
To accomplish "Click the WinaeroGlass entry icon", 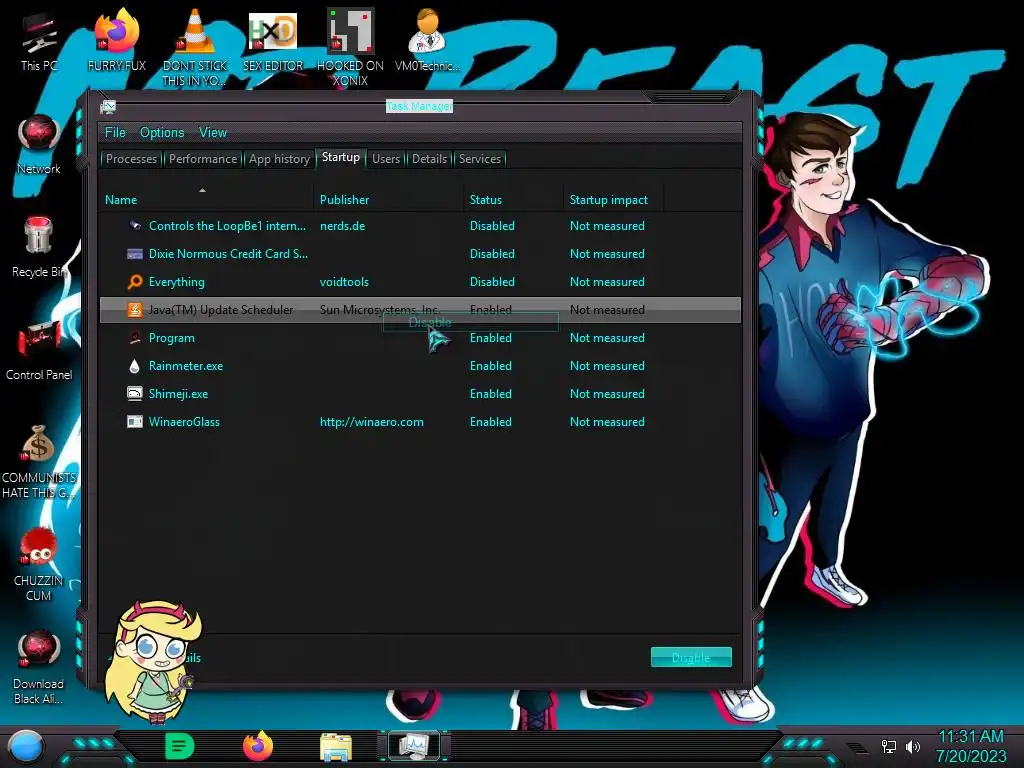I will click(135, 421).
